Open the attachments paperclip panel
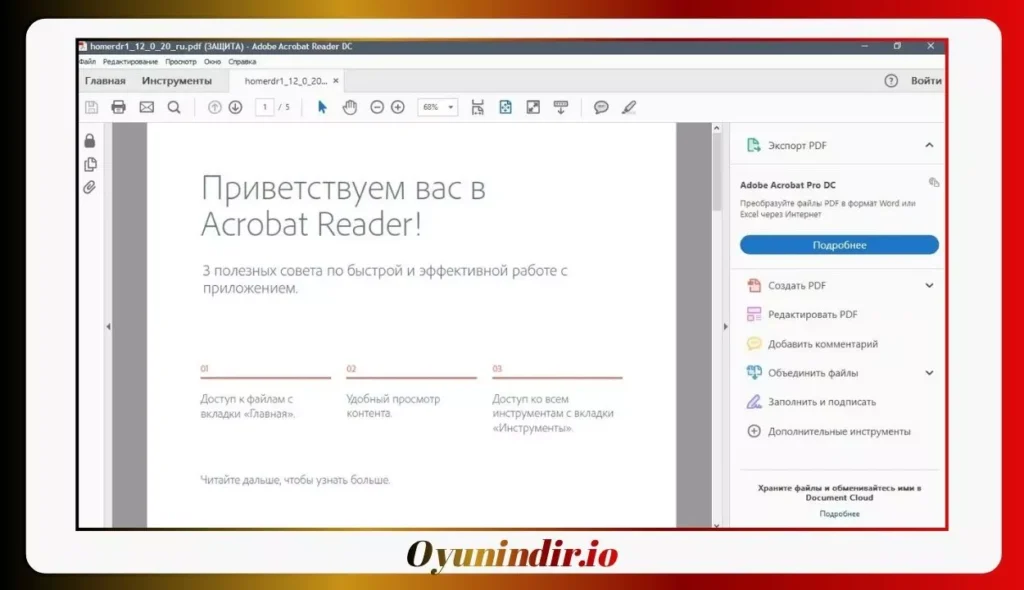1024x590 pixels. click(90, 188)
